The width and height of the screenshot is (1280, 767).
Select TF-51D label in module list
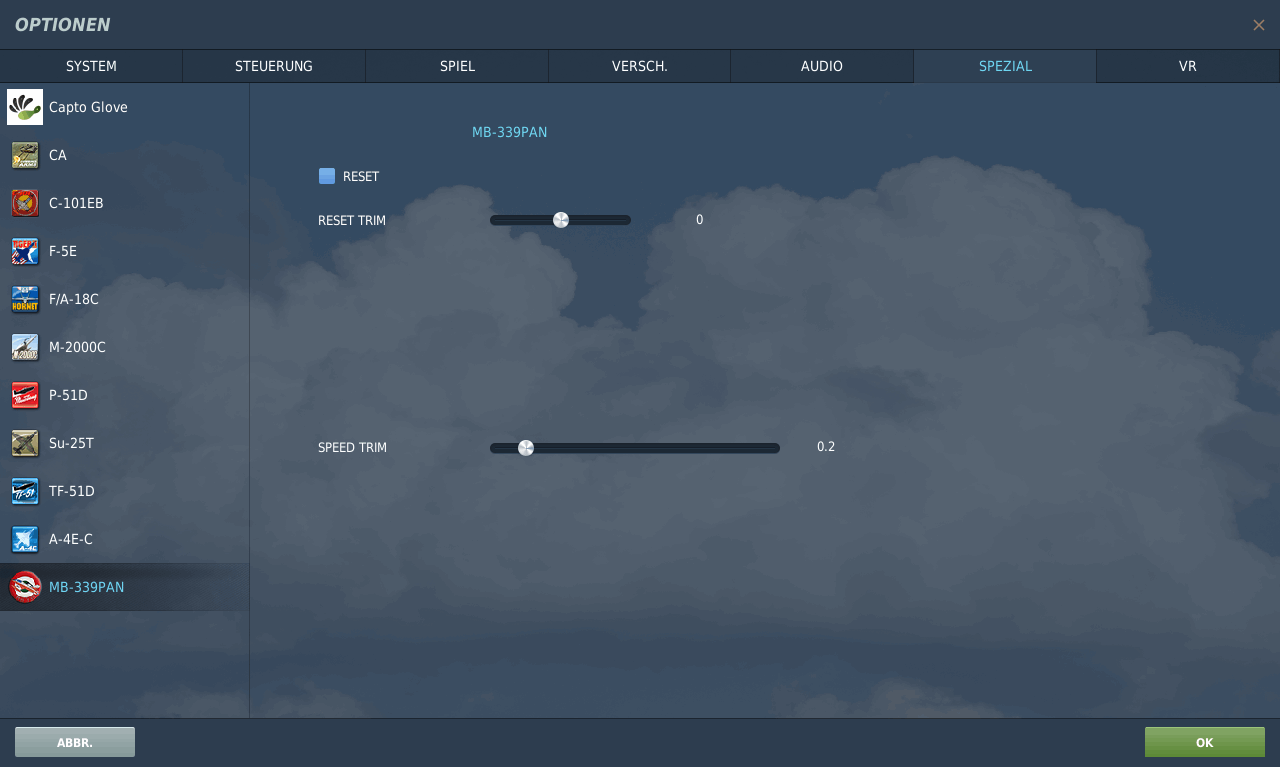[x=72, y=491]
